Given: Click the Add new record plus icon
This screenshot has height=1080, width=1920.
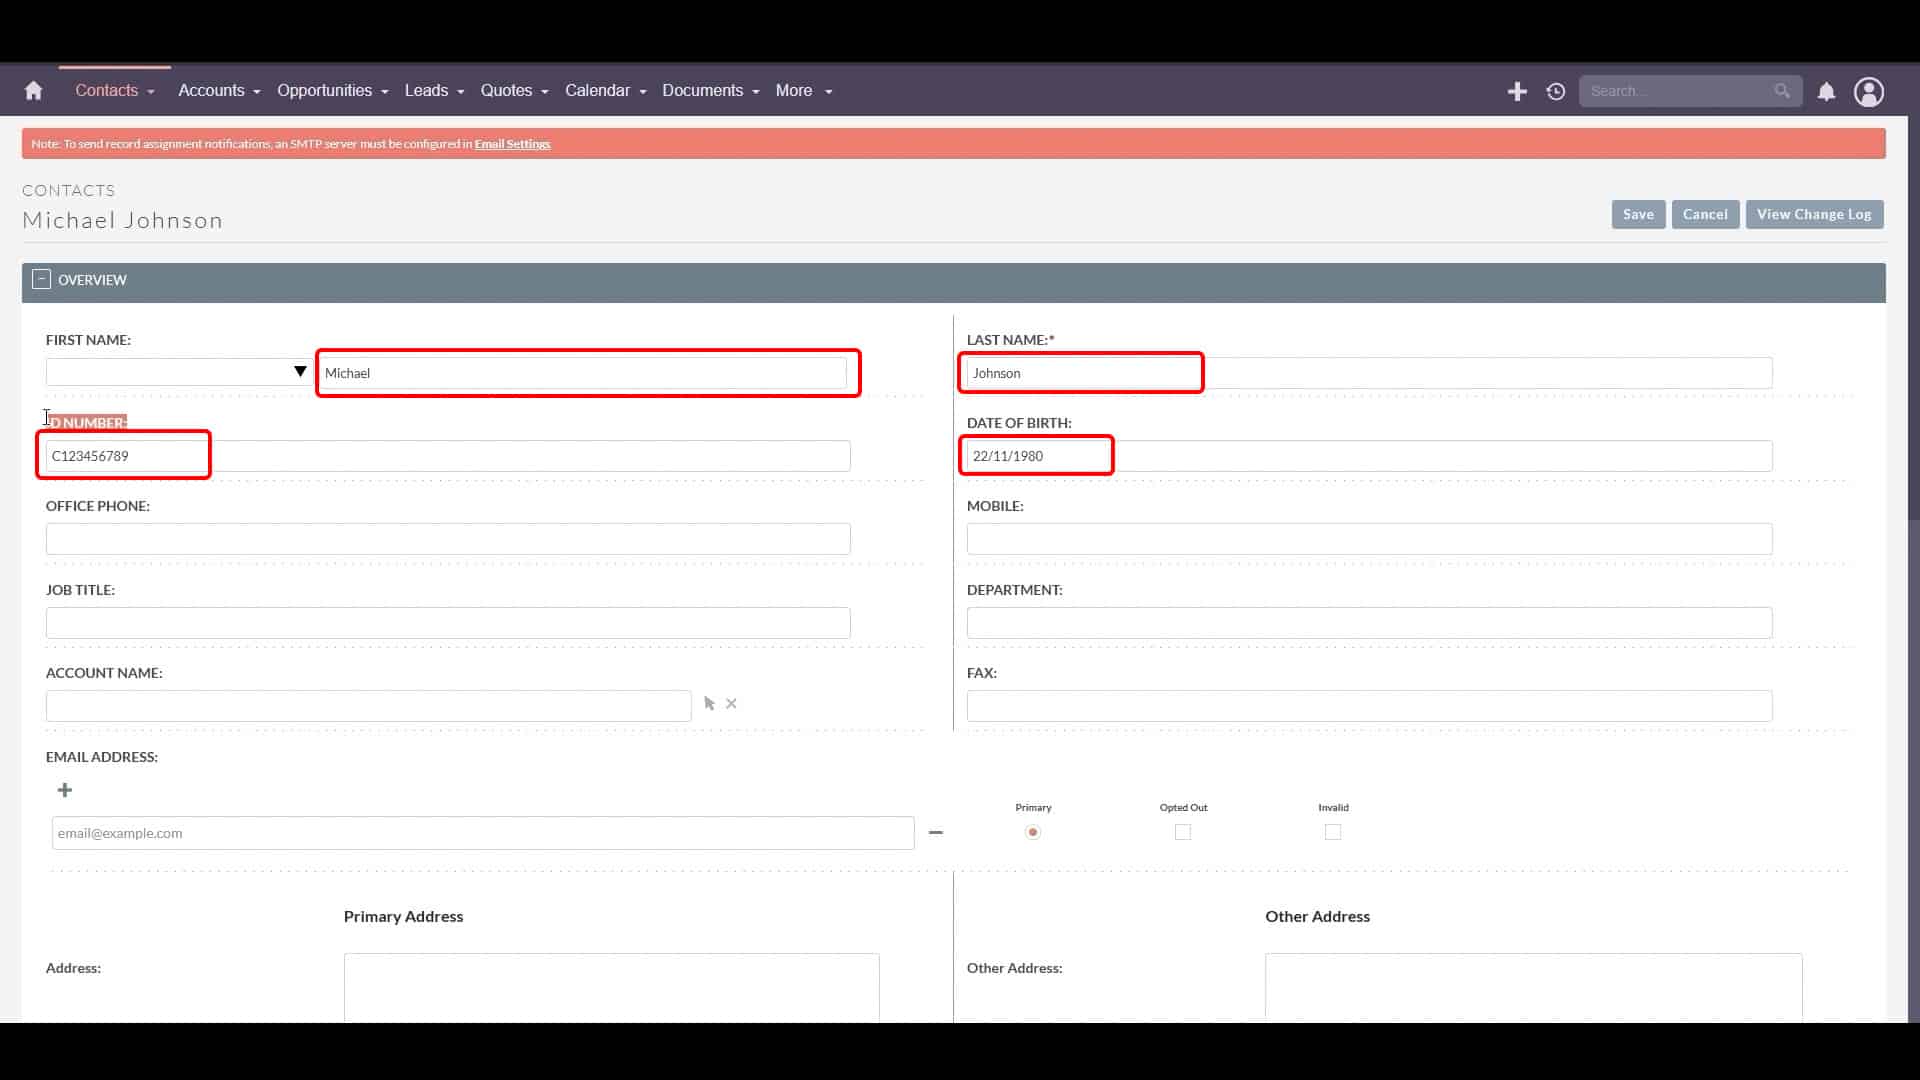Looking at the screenshot, I should (x=1515, y=91).
